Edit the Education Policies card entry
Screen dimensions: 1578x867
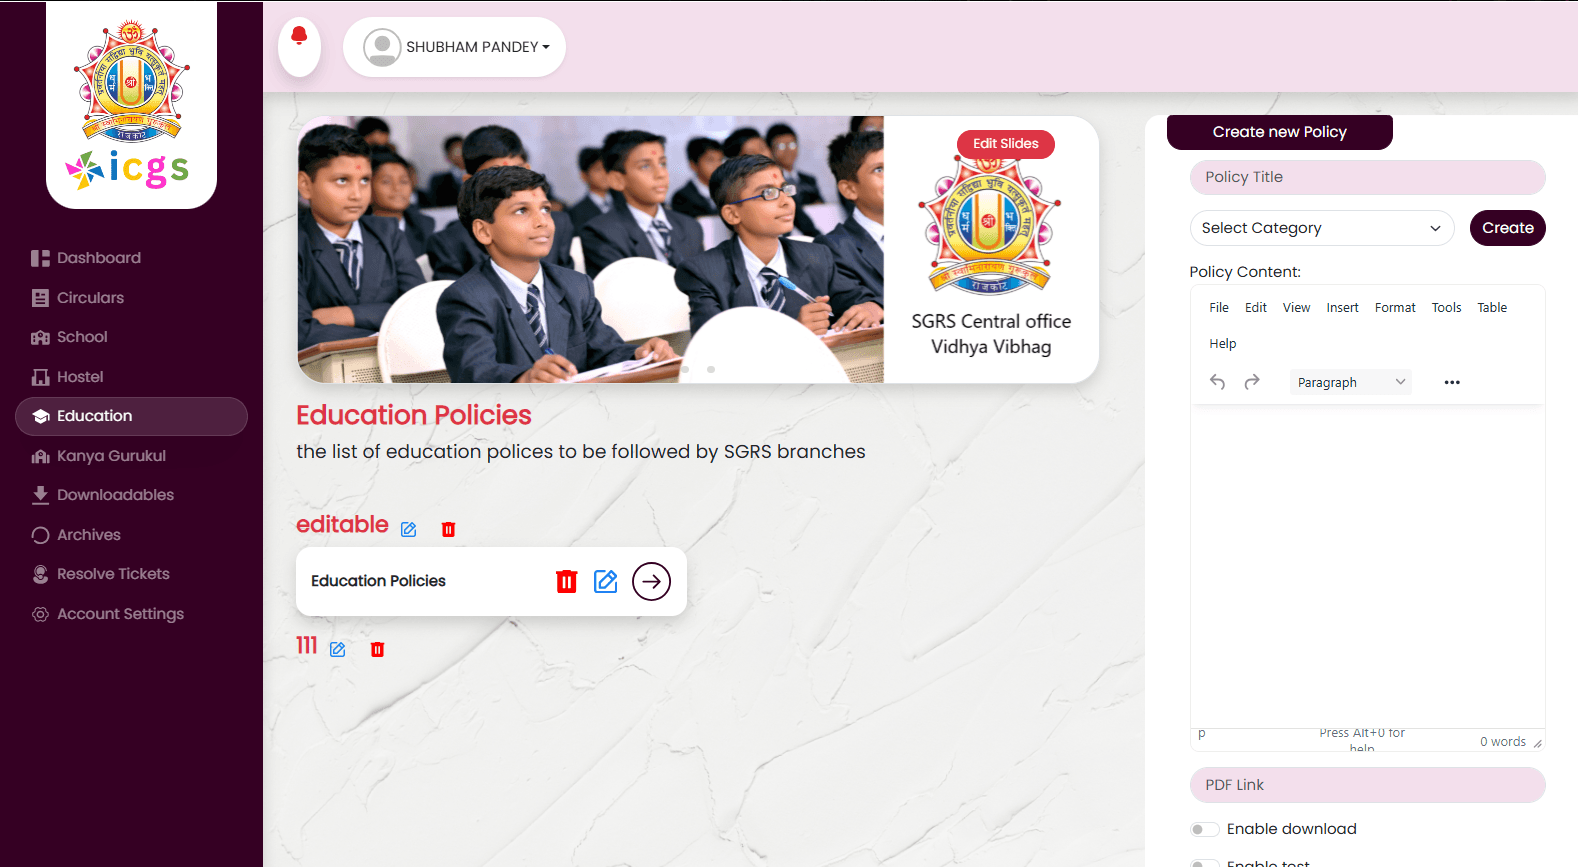coord(606,581)
